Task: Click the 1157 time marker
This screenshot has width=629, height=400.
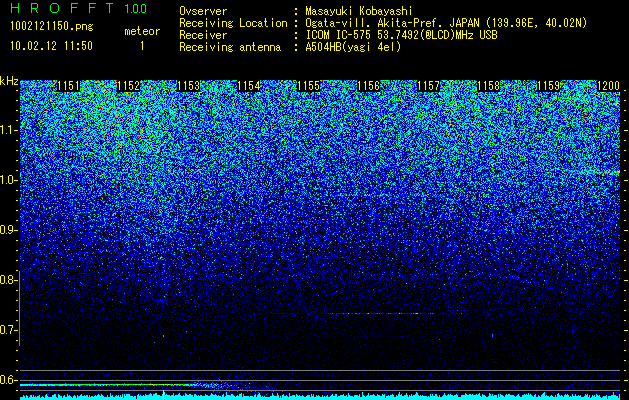Action: [x=428, y=86]
